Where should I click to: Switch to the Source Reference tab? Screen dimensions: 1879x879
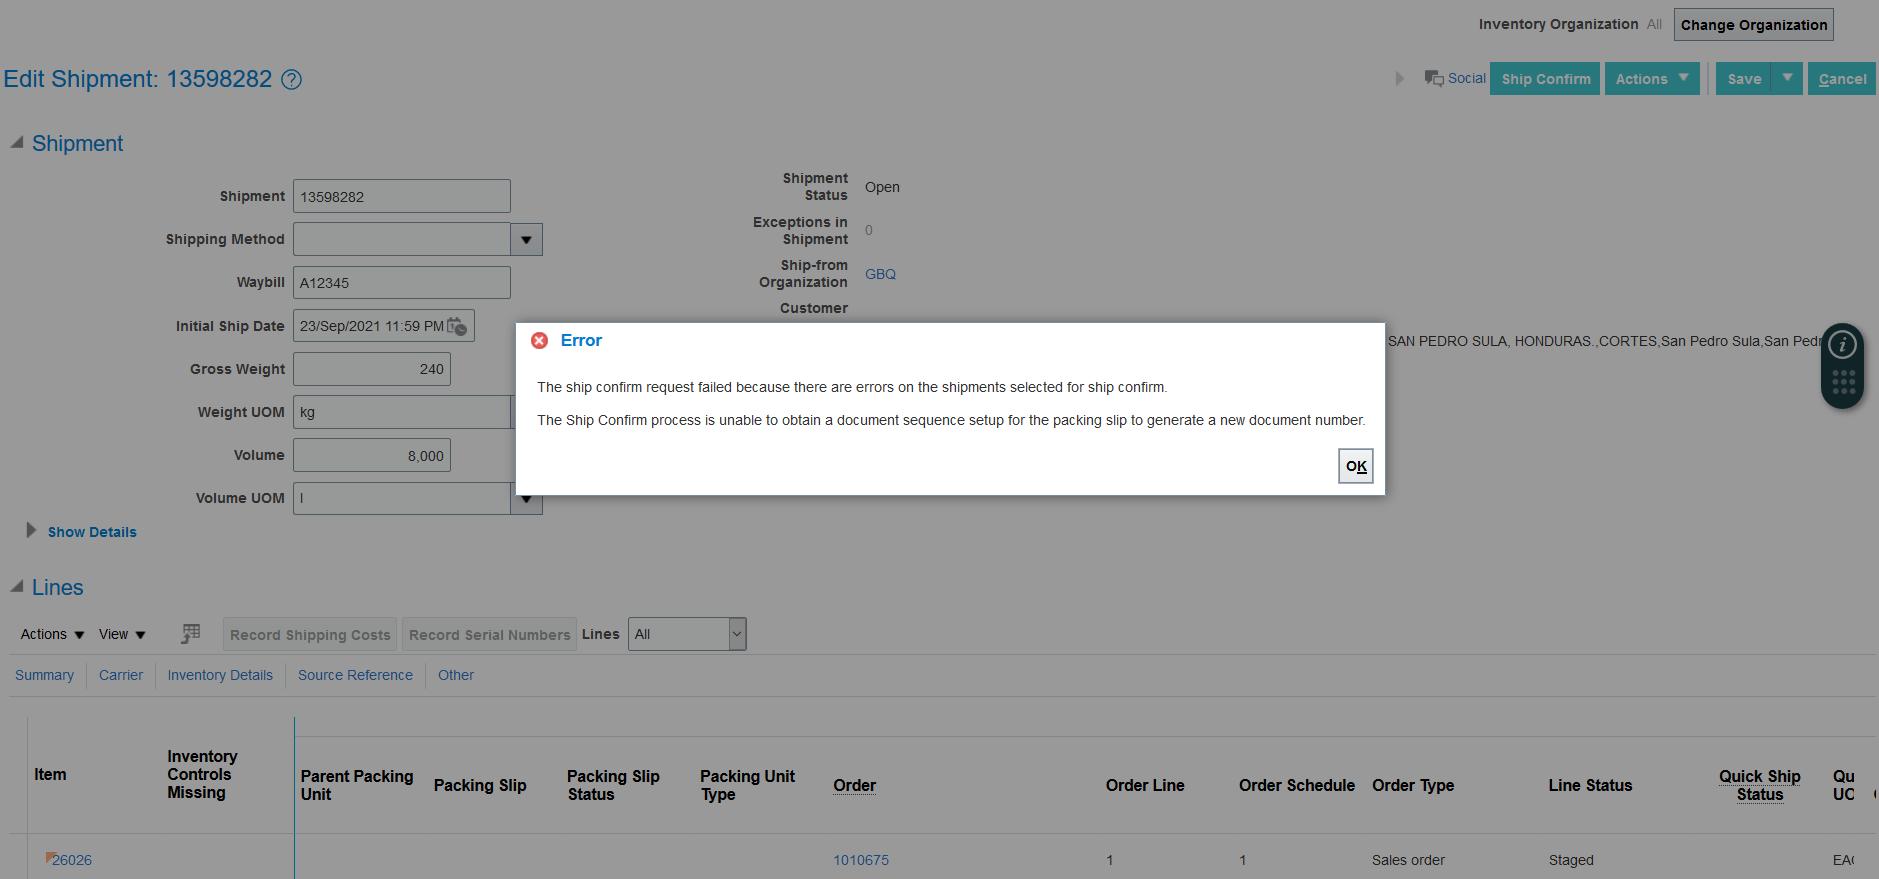355,676
